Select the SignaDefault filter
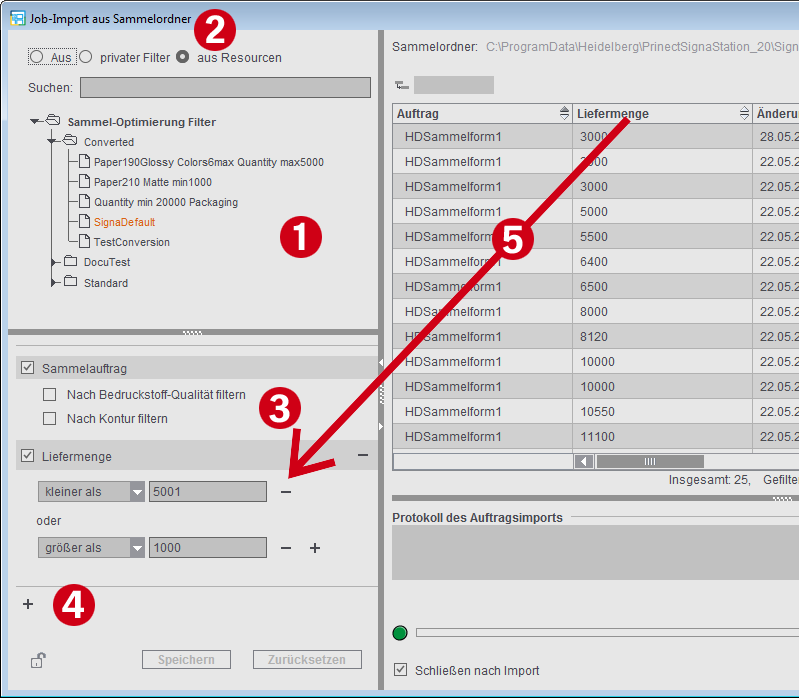799x698 pixels. 124,222
